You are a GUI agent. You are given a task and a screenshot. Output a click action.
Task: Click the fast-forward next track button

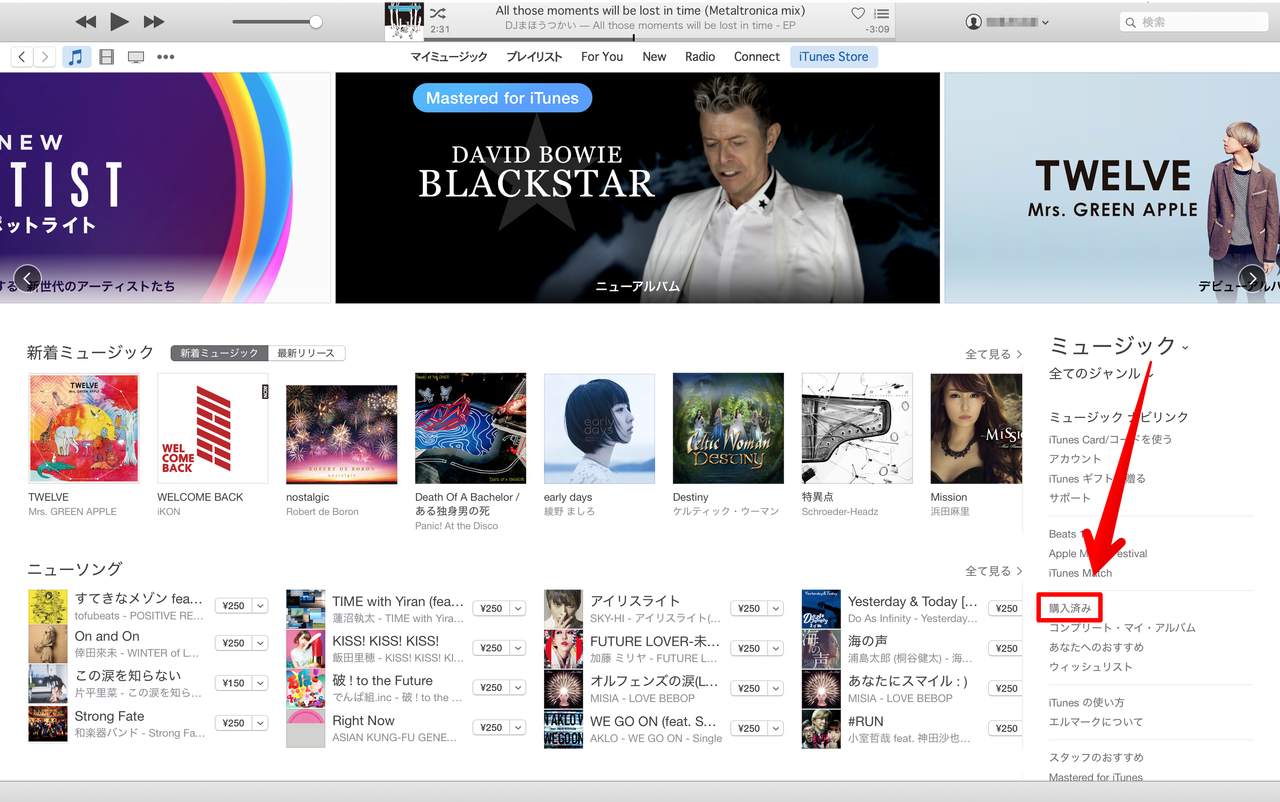153,21
